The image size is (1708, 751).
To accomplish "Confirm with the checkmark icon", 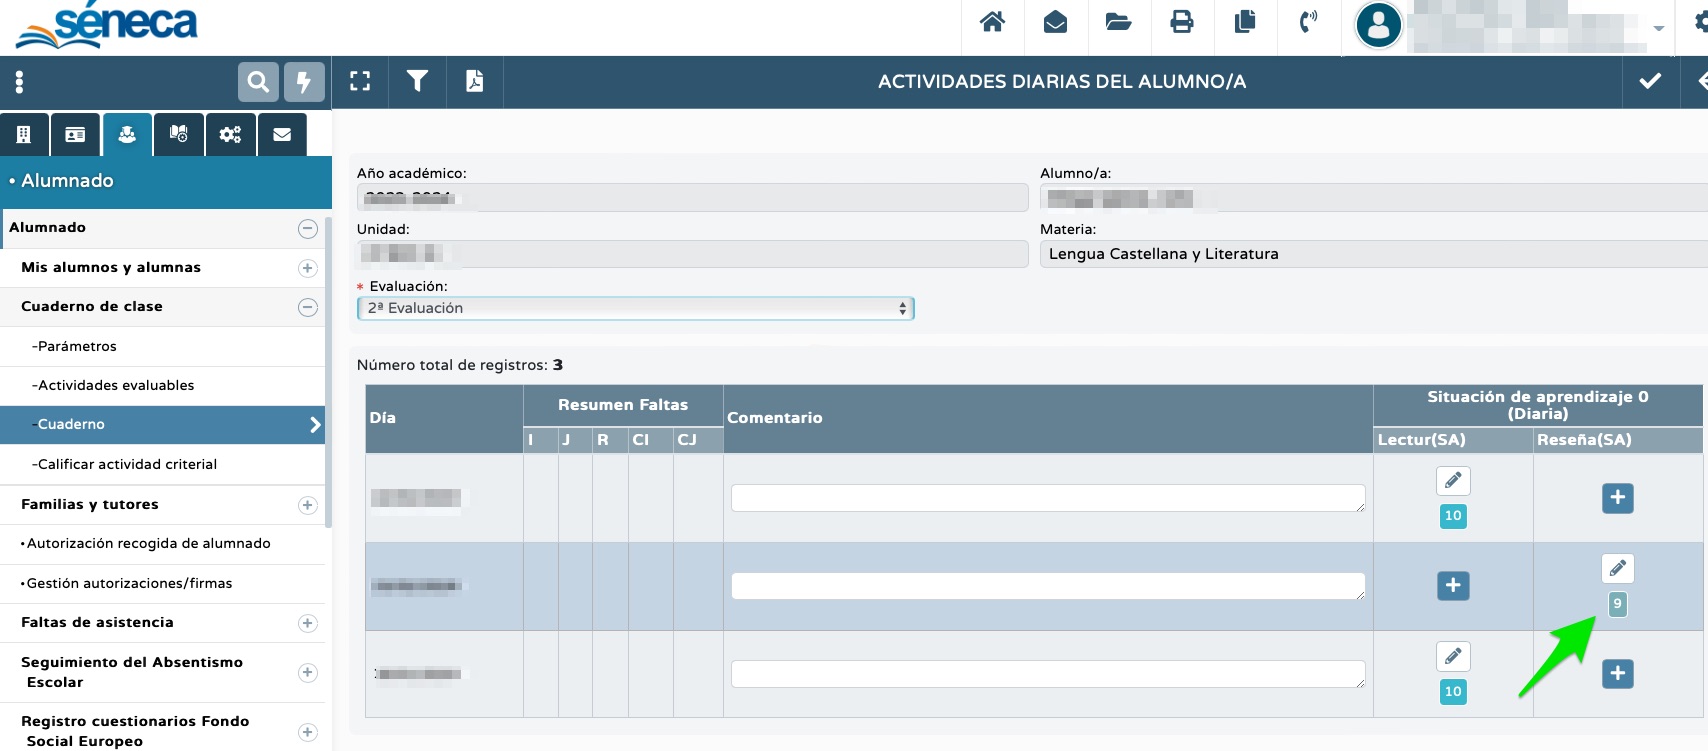I will [1650, 81].
